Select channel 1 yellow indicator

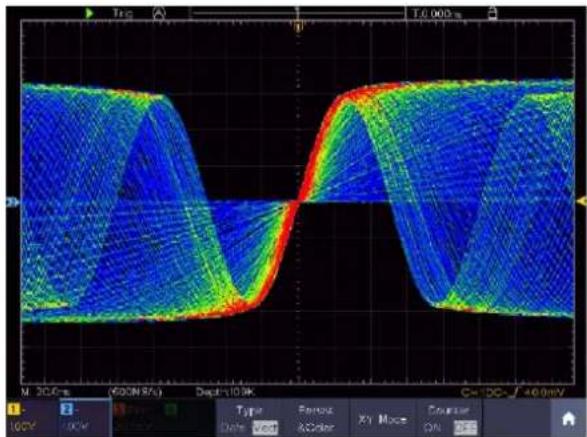(x=14, y=410)
